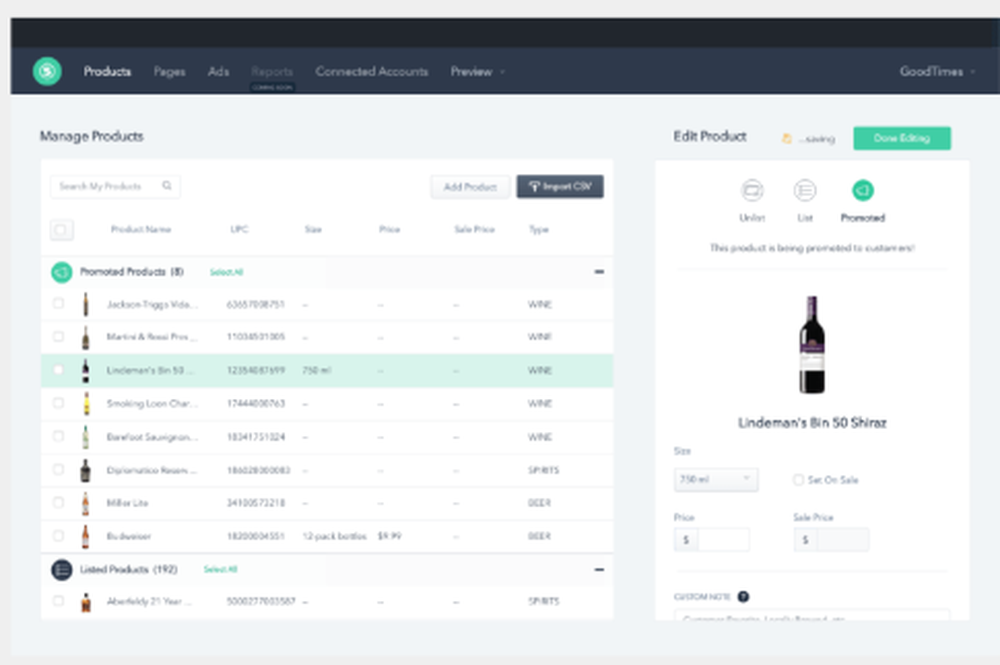Check the Martini & Rossi row checkbox
This screenshot has width=1000, height=665.
[x=58, y=337]
